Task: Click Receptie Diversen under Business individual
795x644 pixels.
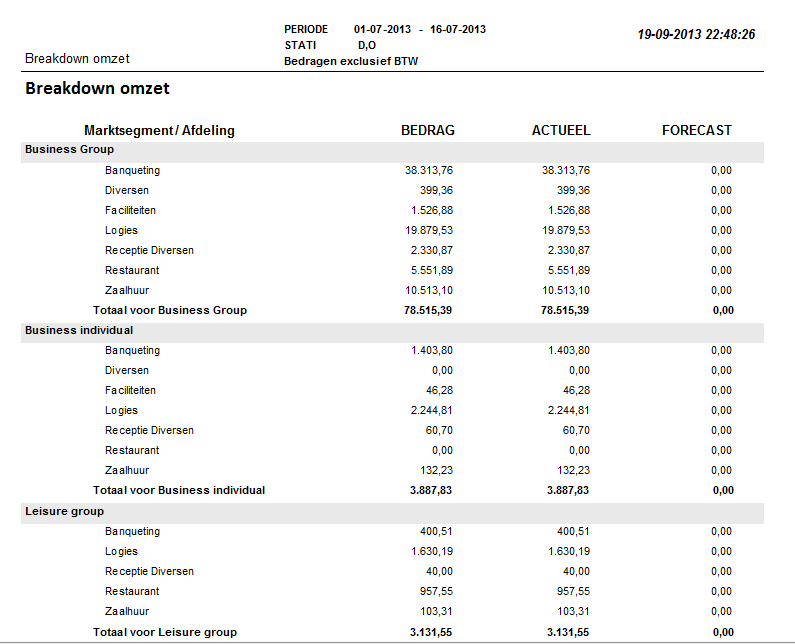Action: click(x=149, y=431)
